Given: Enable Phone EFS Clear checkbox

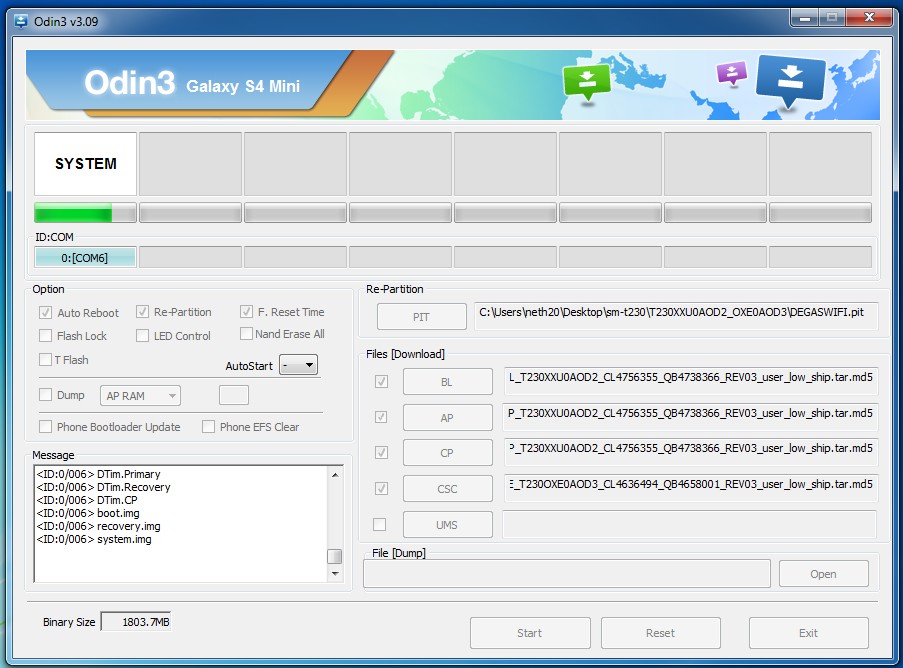Looking at the screenshot, I should [208, 427].
